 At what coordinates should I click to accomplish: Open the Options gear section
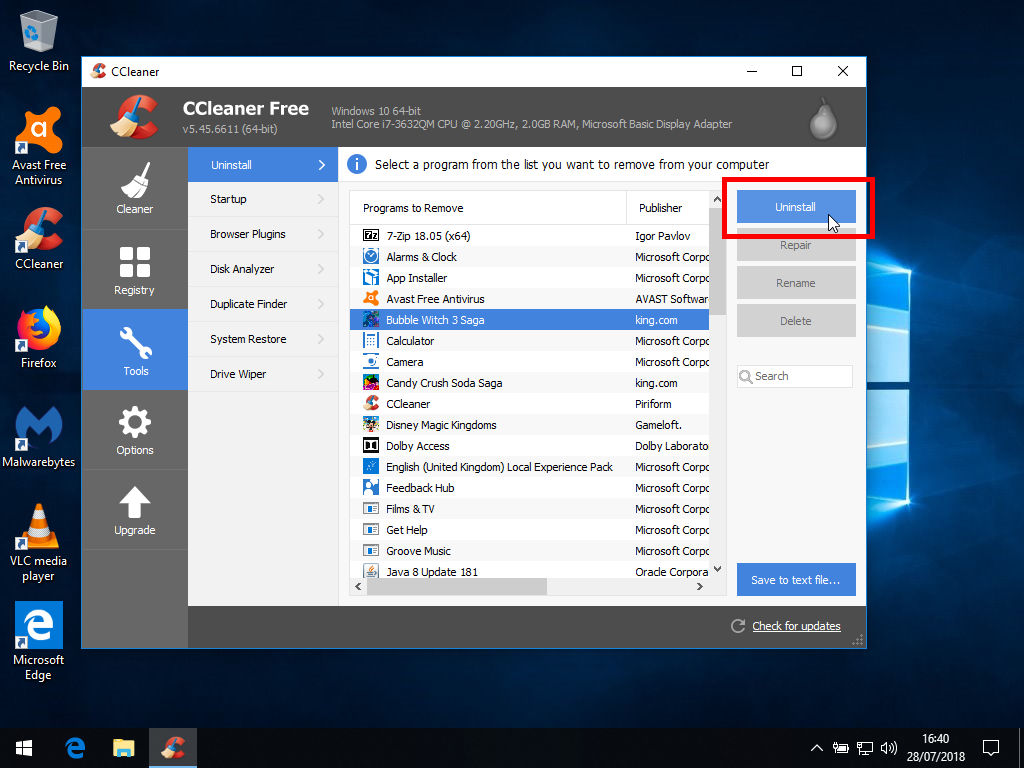pos(135,430)
